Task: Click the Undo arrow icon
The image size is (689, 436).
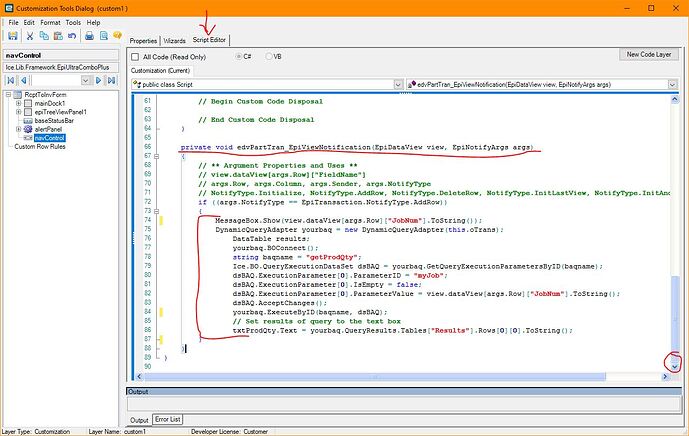Action: pos(73,36)
